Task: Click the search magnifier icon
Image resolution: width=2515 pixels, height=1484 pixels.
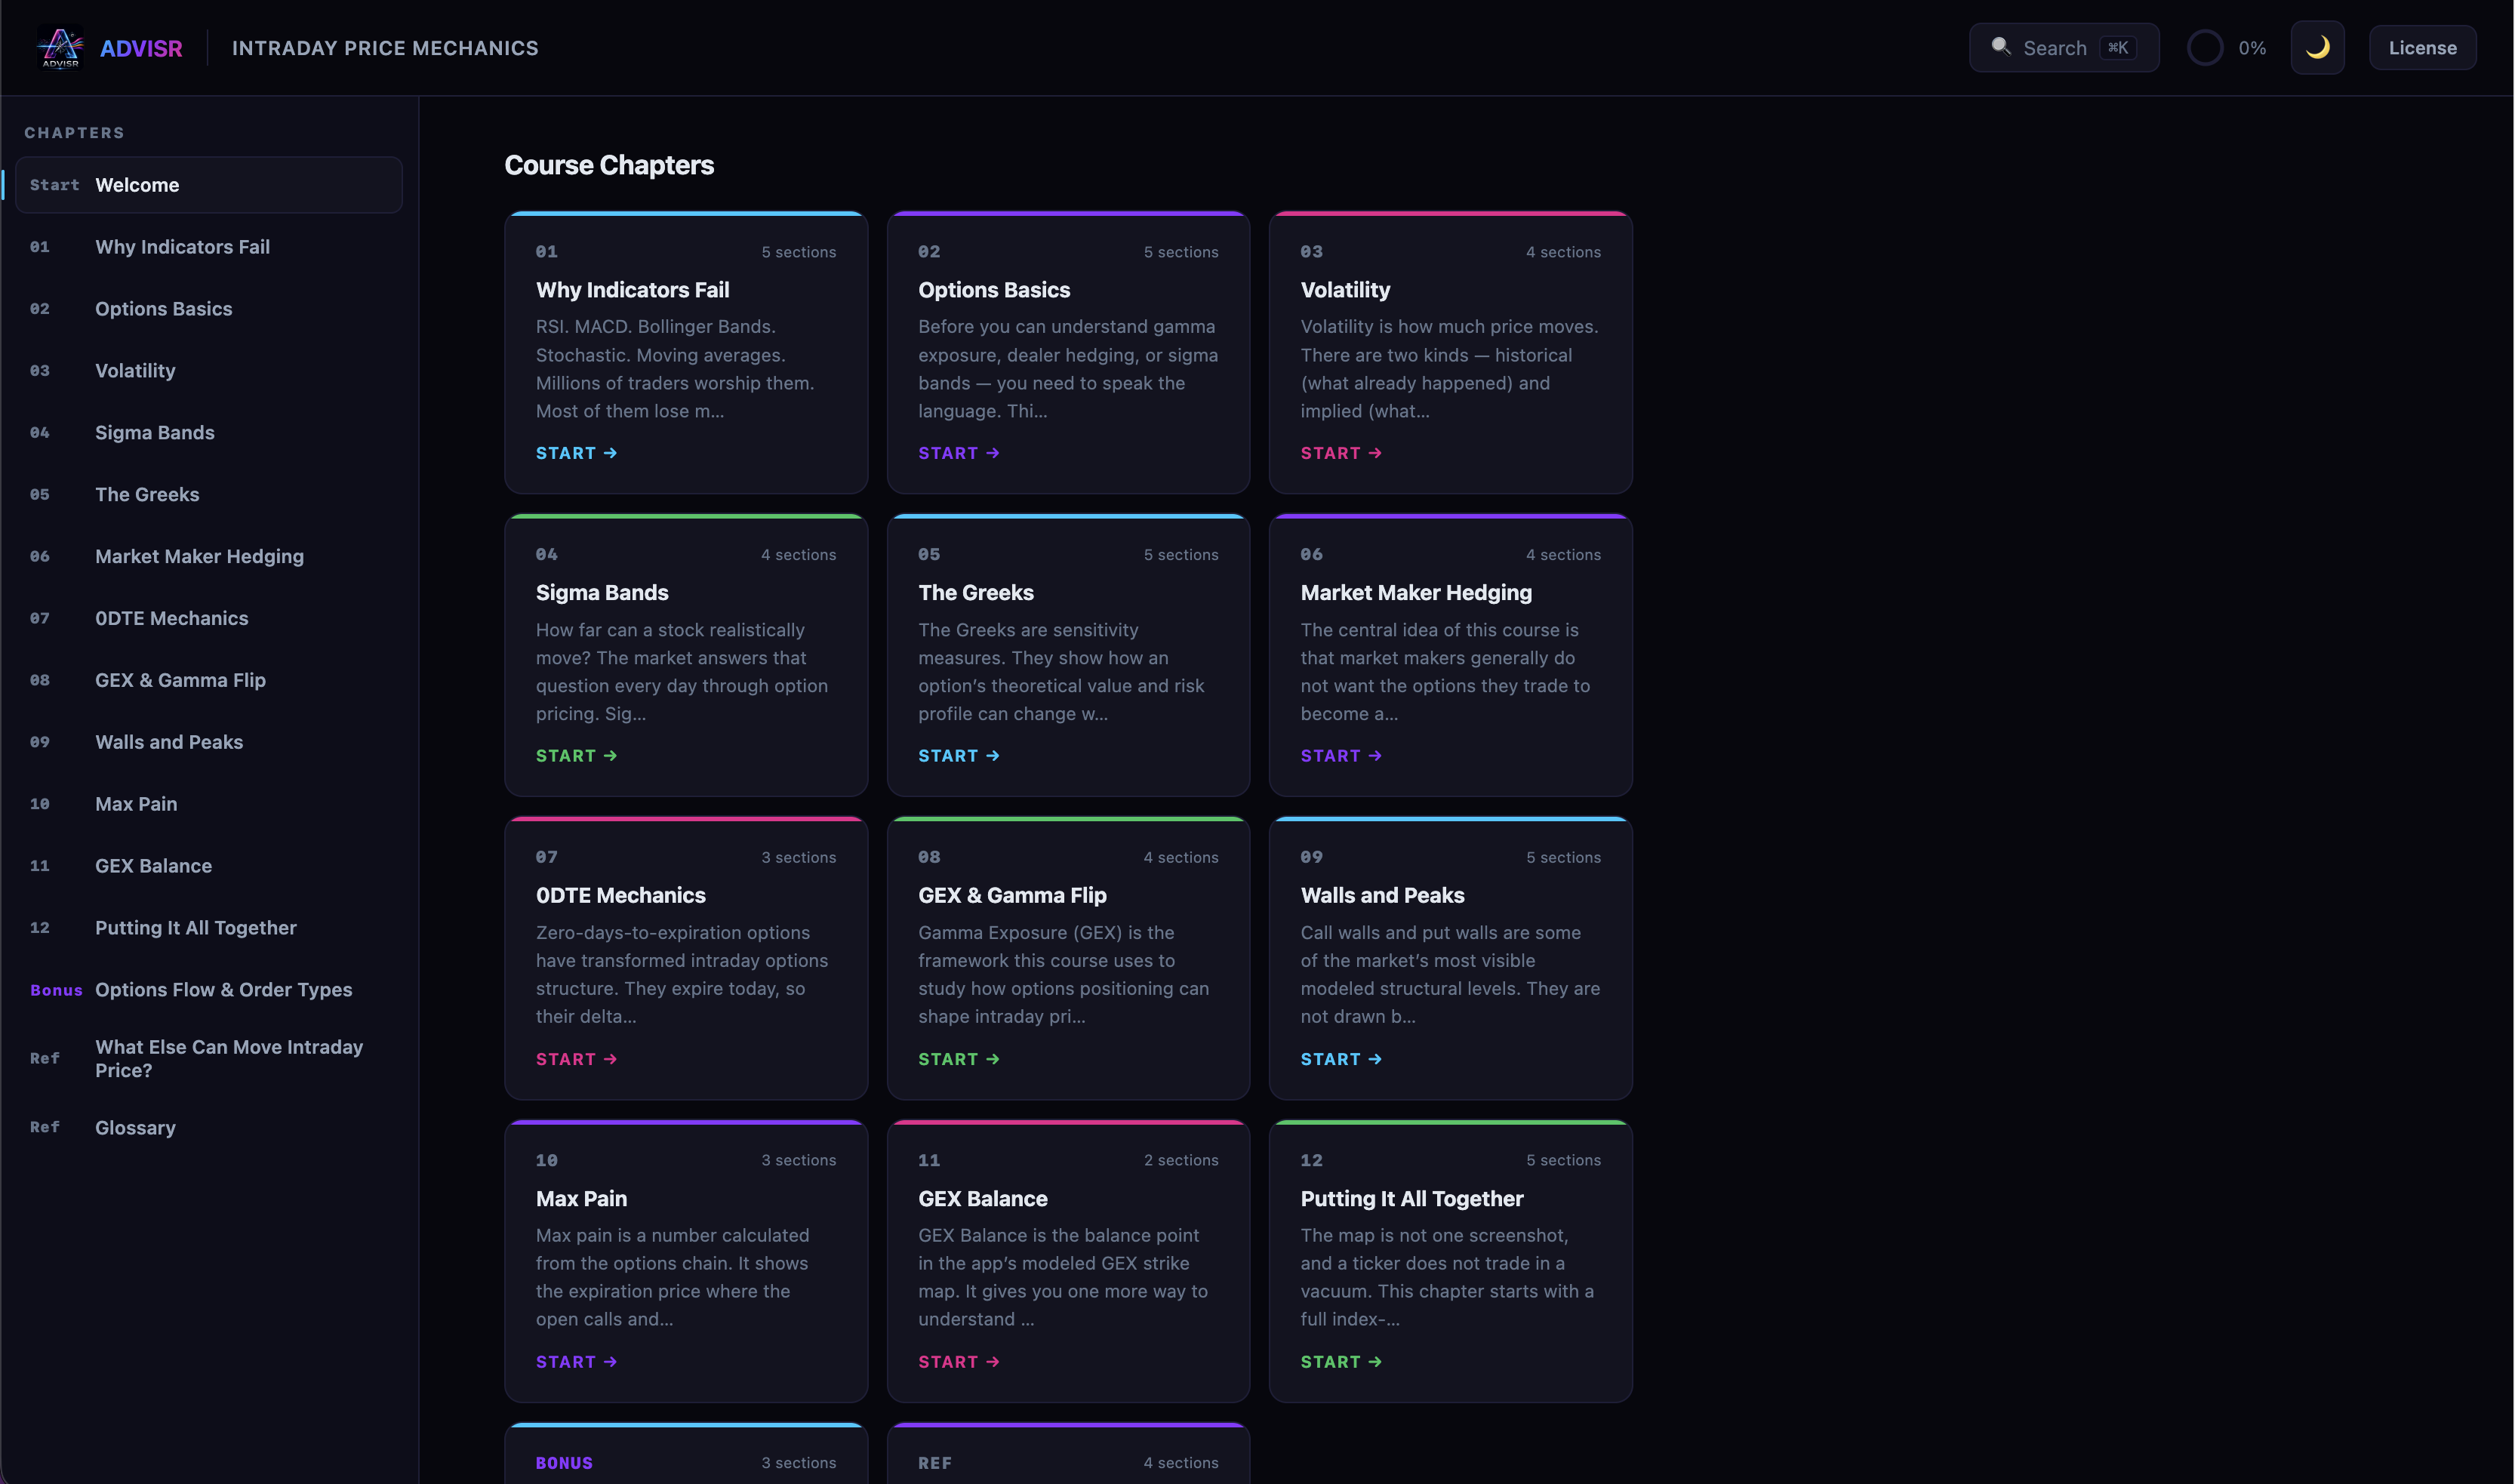Action: pos(2000,47)
